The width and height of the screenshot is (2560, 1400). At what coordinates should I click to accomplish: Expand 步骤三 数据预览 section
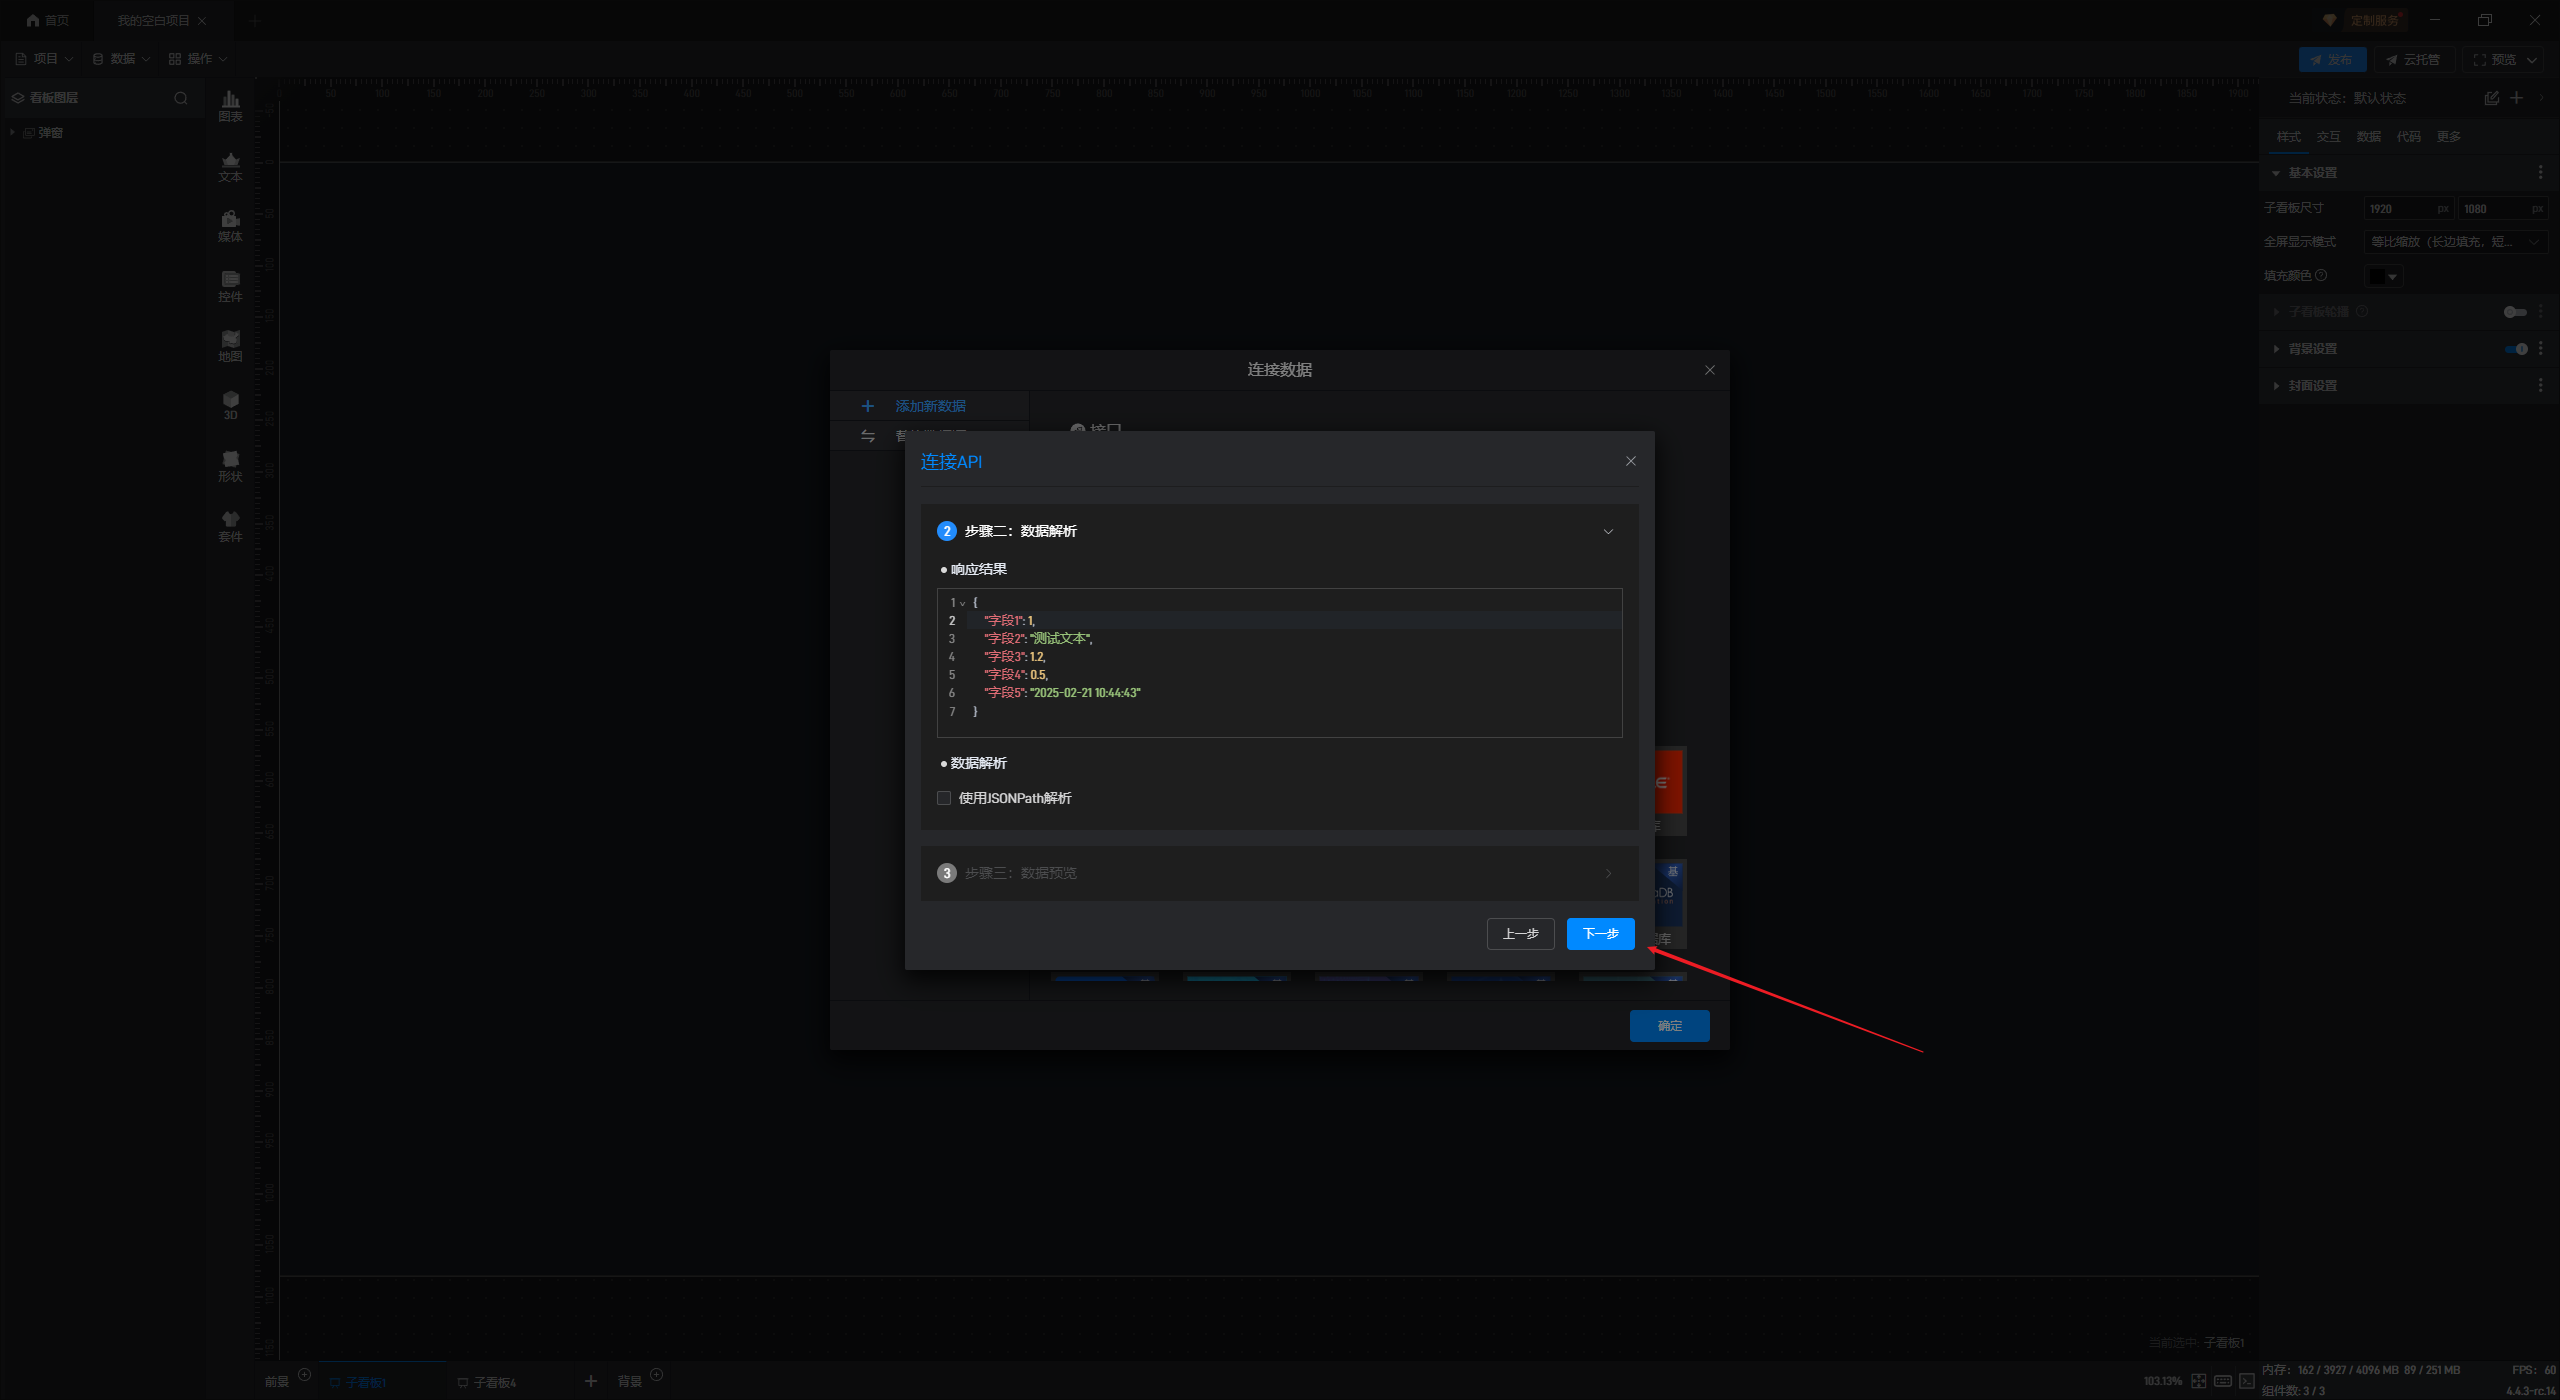(1608, 874)
